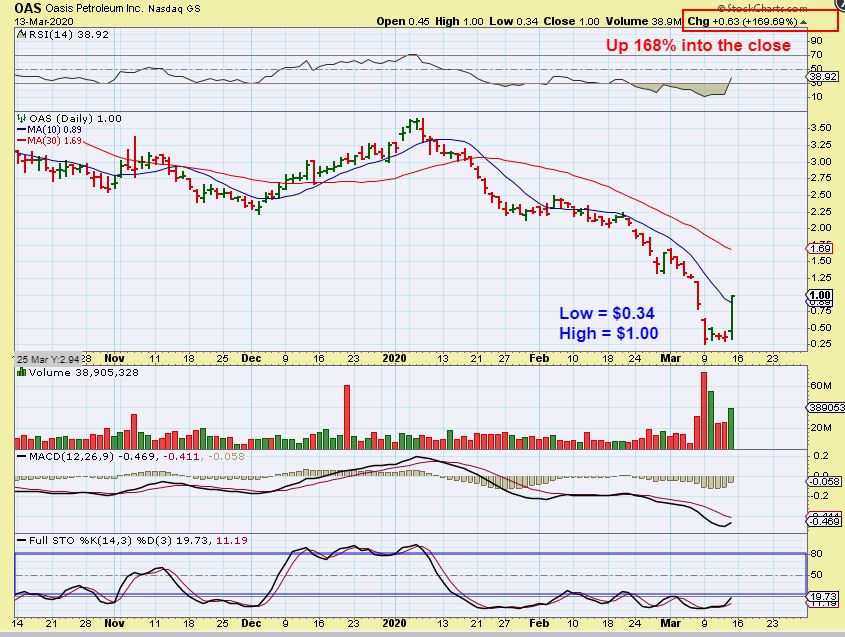Click 2020 on the bottom date axis
This screenshot has height=637, width=845.
click(x=394, y=623)
